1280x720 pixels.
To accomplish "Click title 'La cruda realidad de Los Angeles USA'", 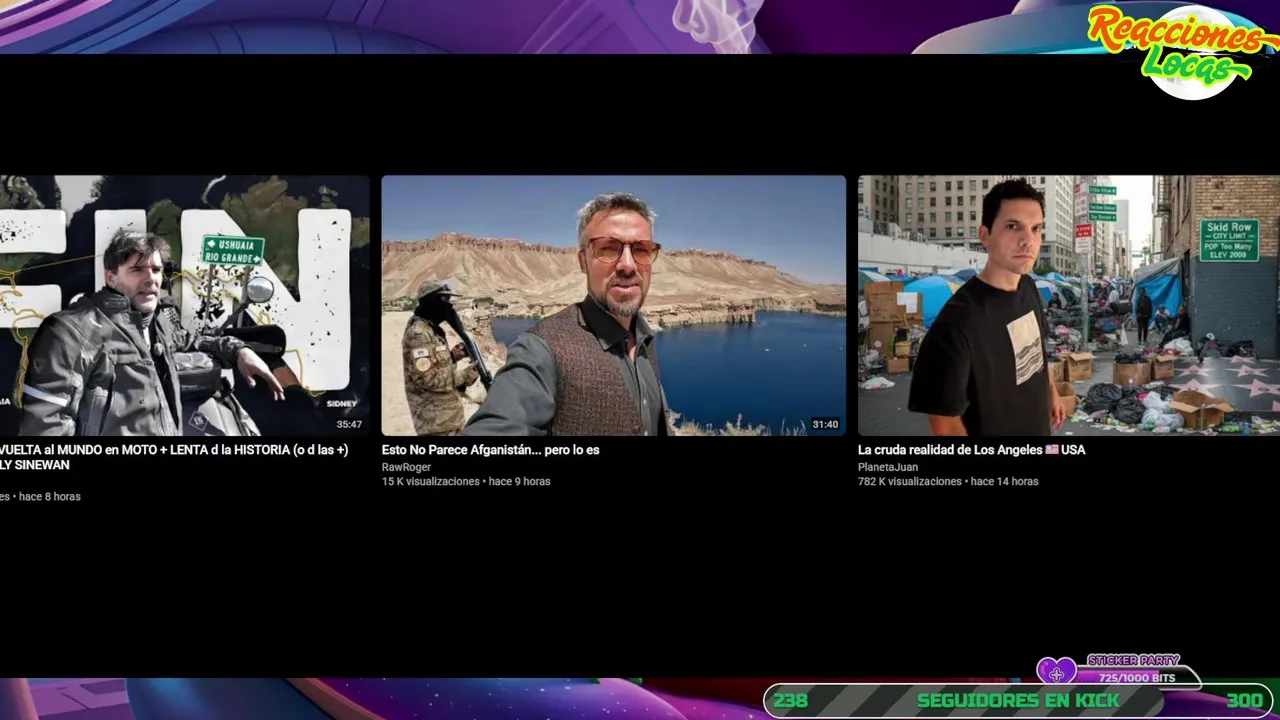I will coord(971,450).
